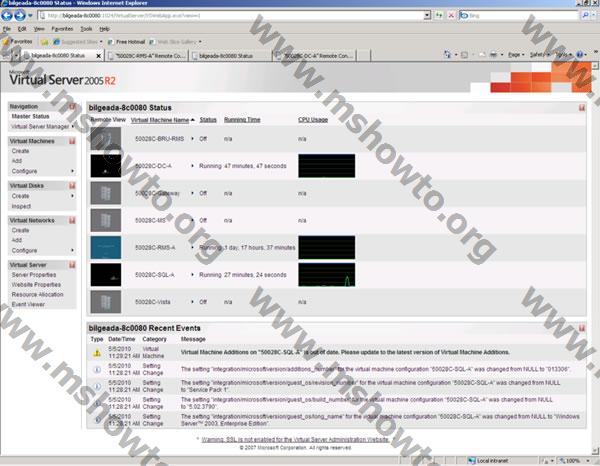Collapse the Recent Events section icon

[582, 328]
